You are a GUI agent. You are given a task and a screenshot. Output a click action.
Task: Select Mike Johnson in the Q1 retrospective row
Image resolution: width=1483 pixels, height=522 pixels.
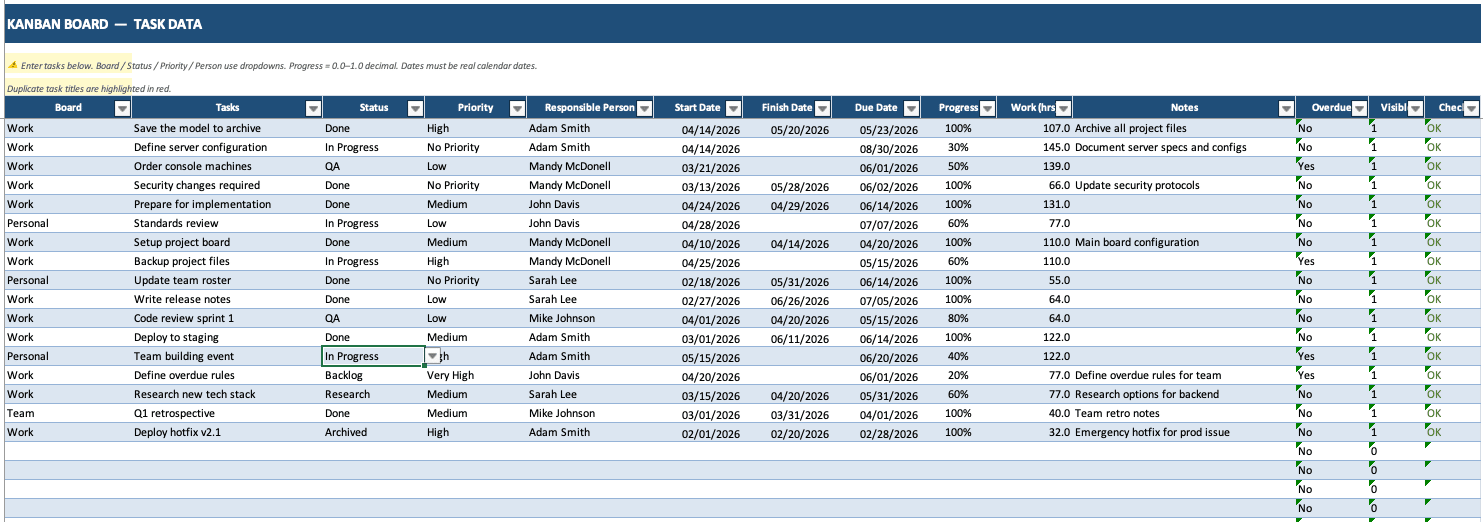(591, 413)
